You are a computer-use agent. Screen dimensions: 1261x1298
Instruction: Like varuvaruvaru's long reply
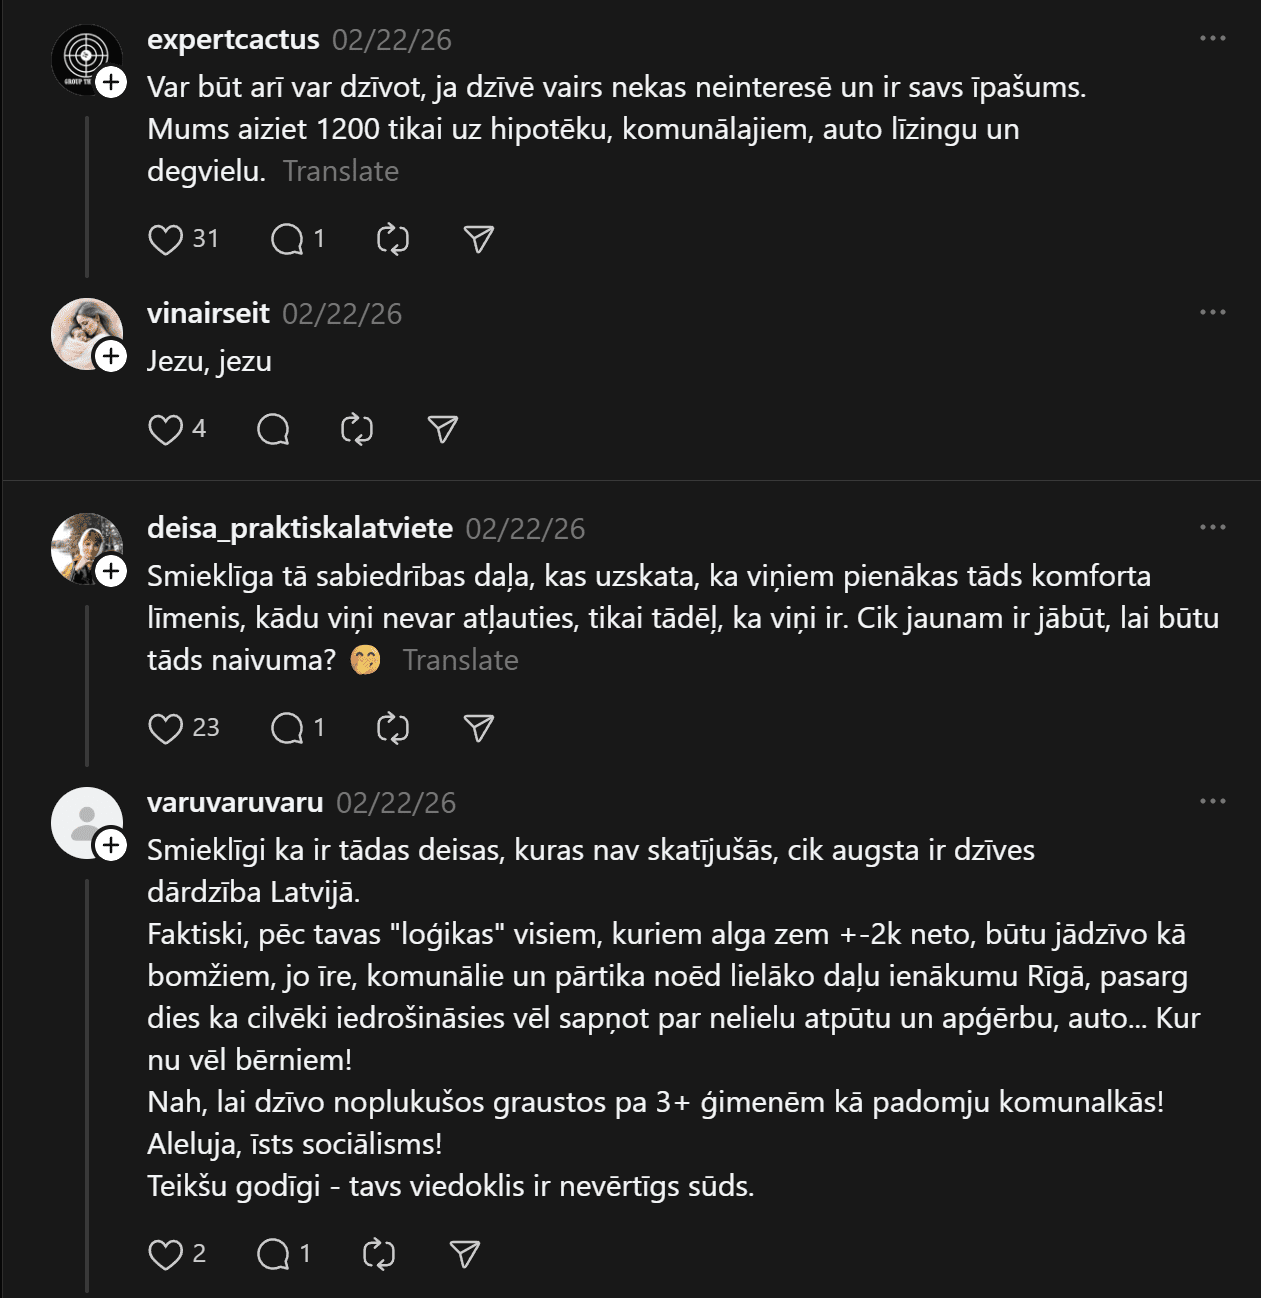166,1255
